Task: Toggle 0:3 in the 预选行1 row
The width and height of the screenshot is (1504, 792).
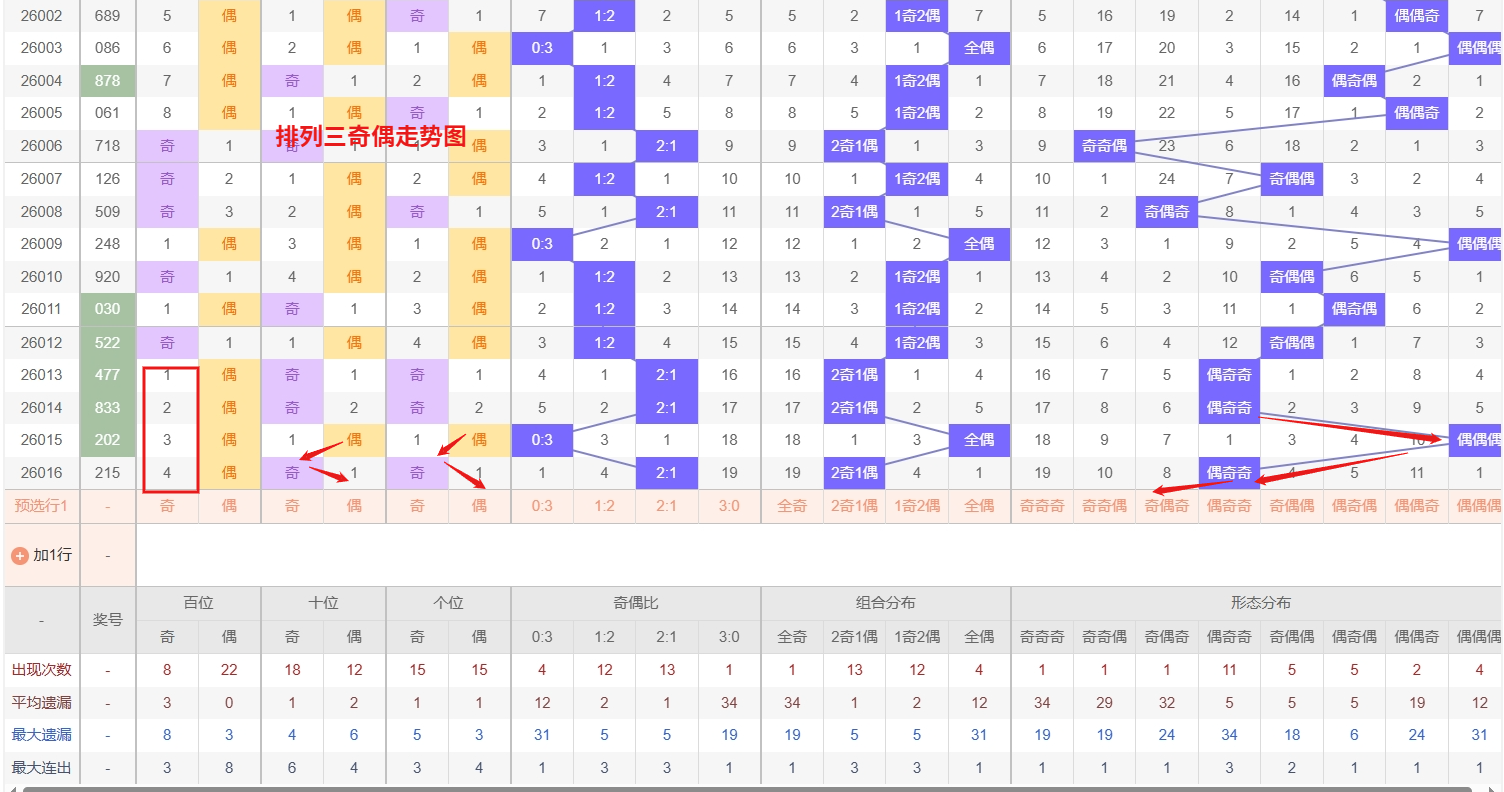Action: click(x=541, y=506)
